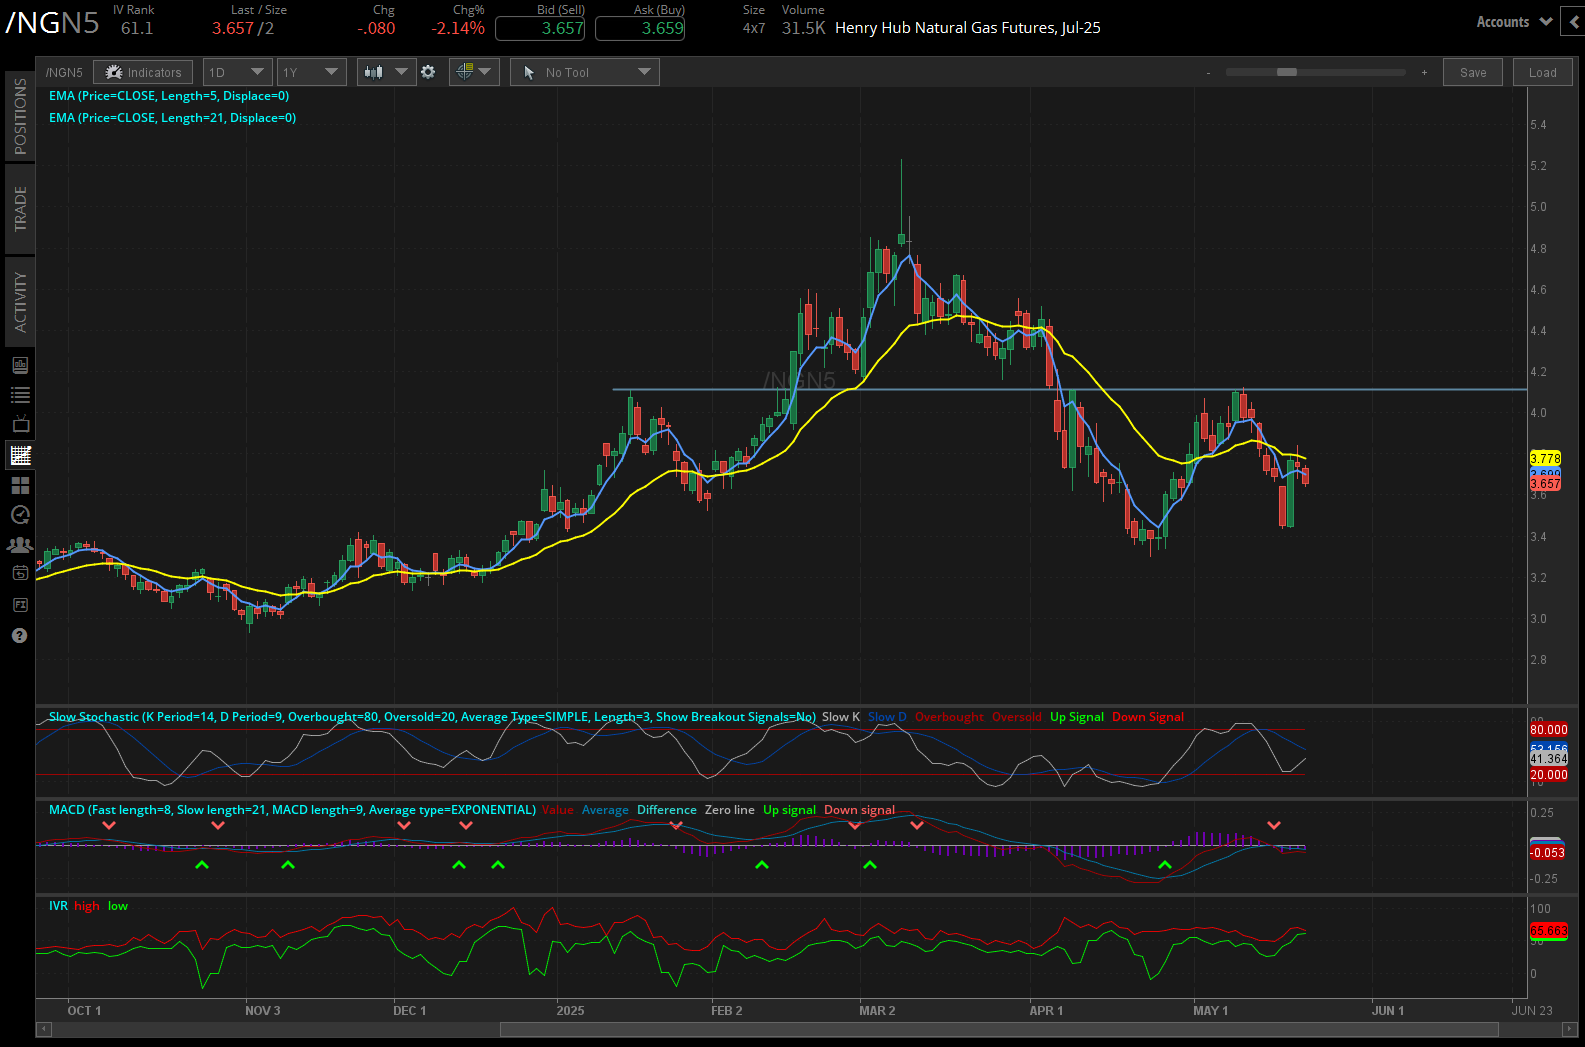
Task: Click the Save chart button
Action: click(x=1473, y=72)
